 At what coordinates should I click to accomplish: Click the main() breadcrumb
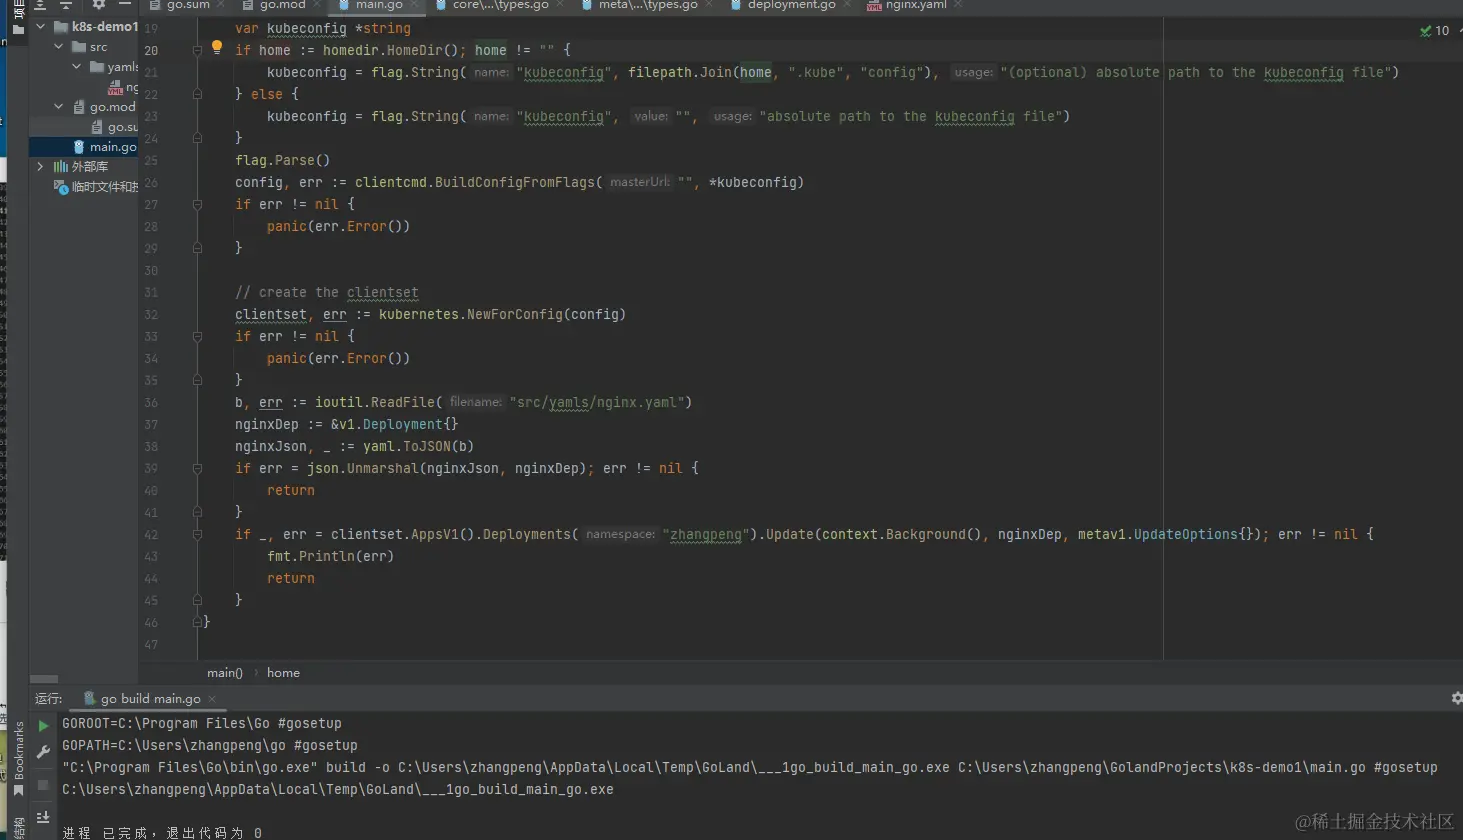tap(225, 673)
